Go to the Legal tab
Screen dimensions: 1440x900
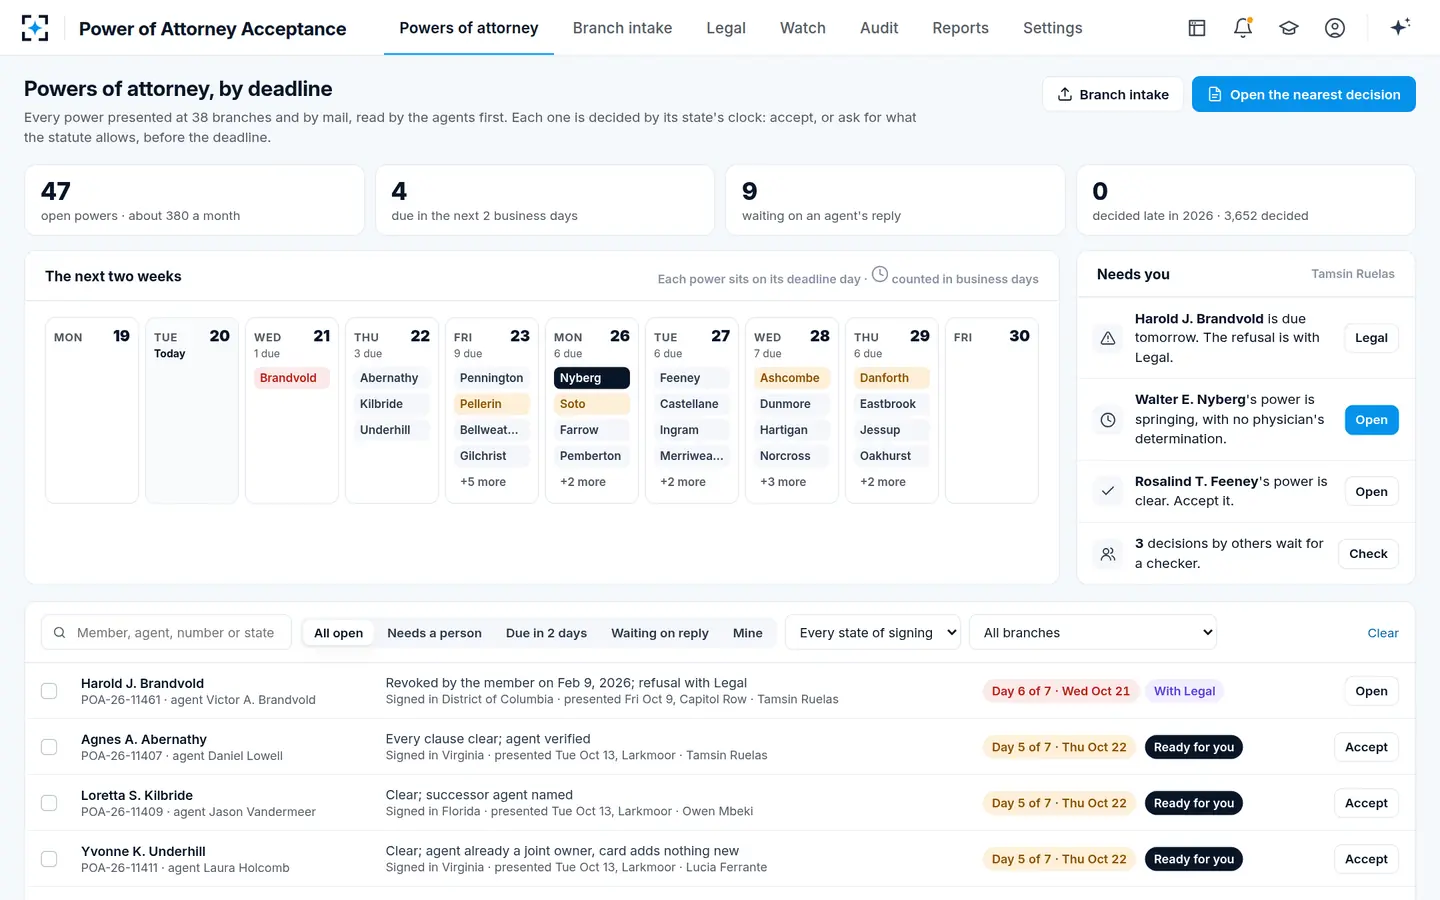click(726, 28)
